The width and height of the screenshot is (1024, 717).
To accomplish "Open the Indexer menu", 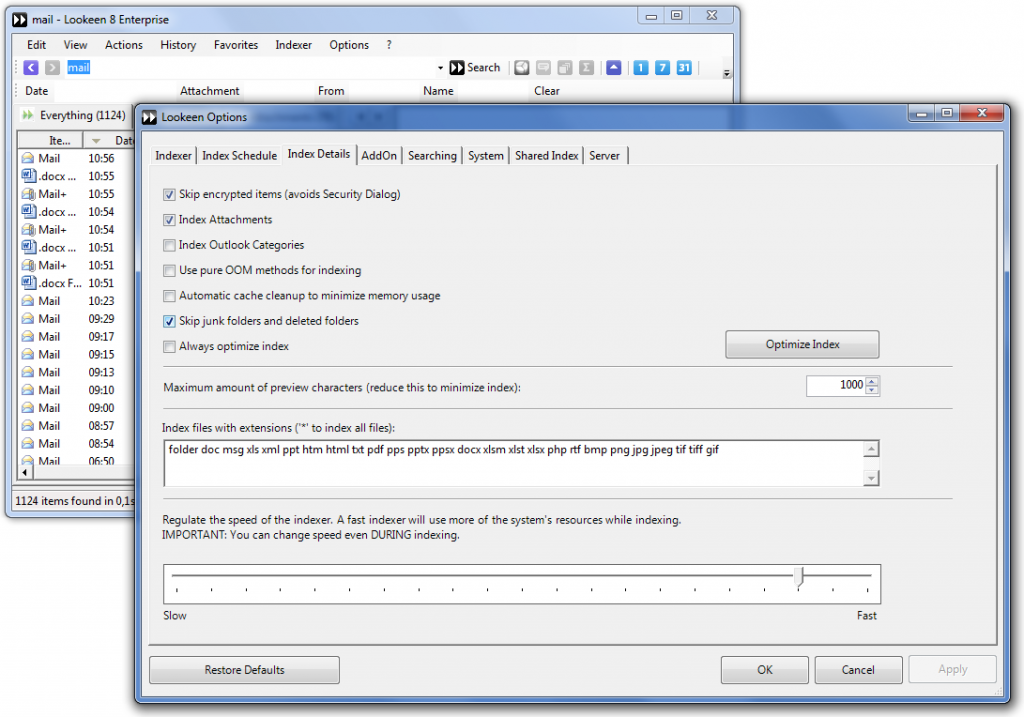I will pyautogui.click(x=293, y=45).
